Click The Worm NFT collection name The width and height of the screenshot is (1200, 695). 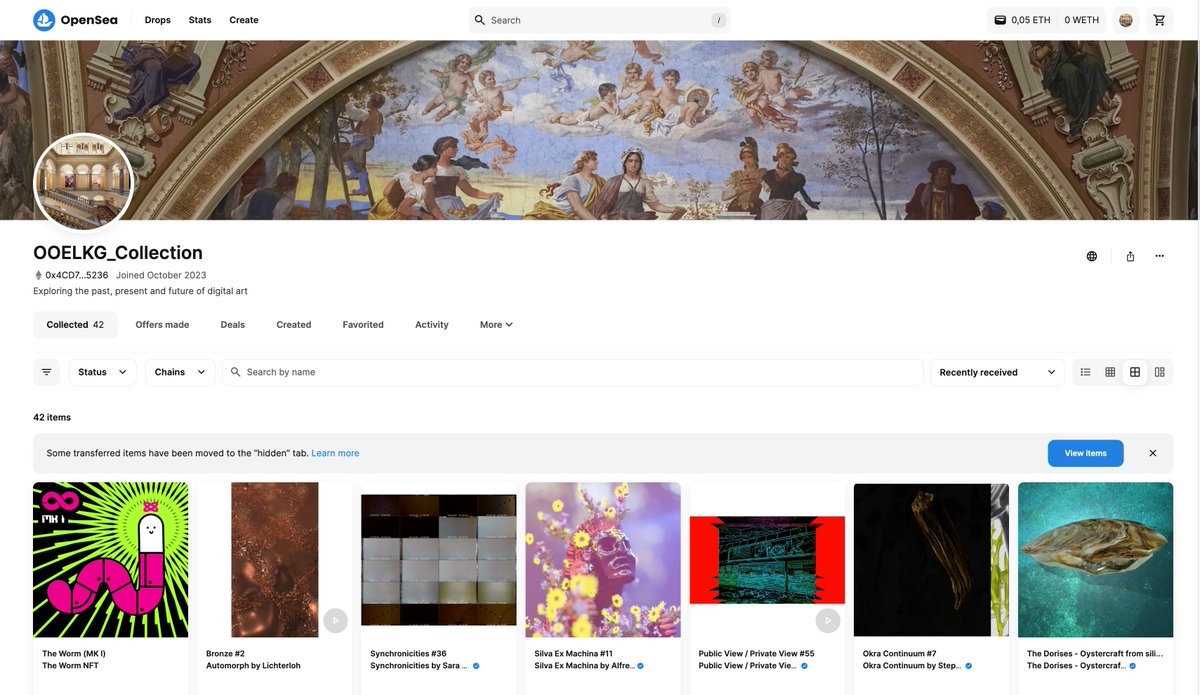pyautogui.click(x=70, y=666)
